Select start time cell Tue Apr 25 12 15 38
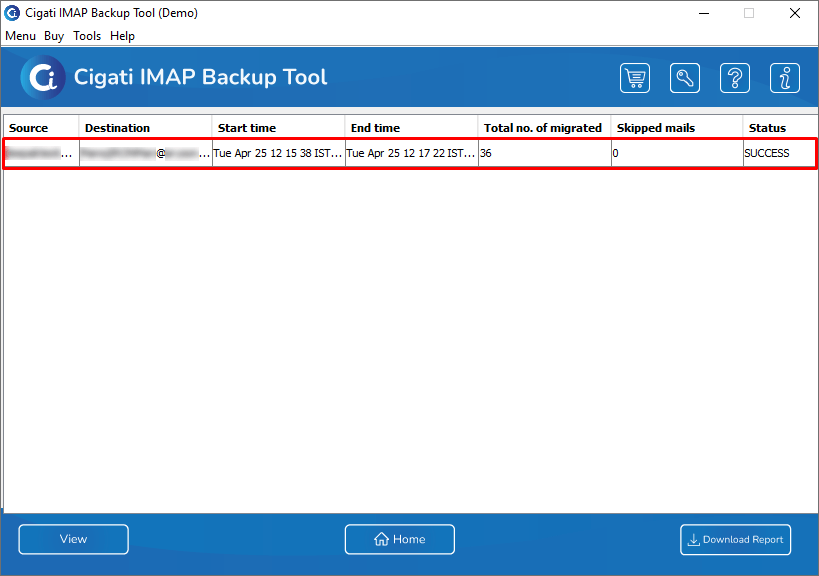 [x=278, y=154]
